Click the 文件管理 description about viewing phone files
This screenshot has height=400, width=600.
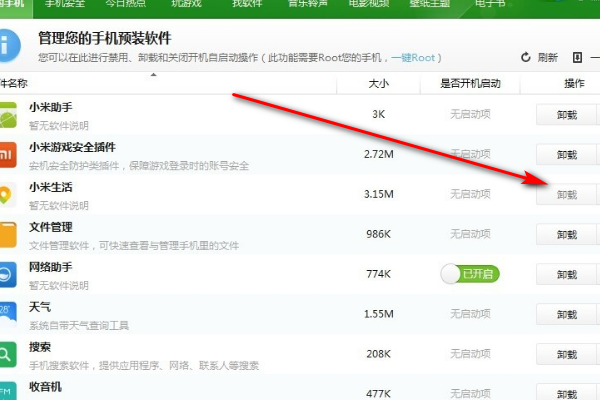pos(134,246)
